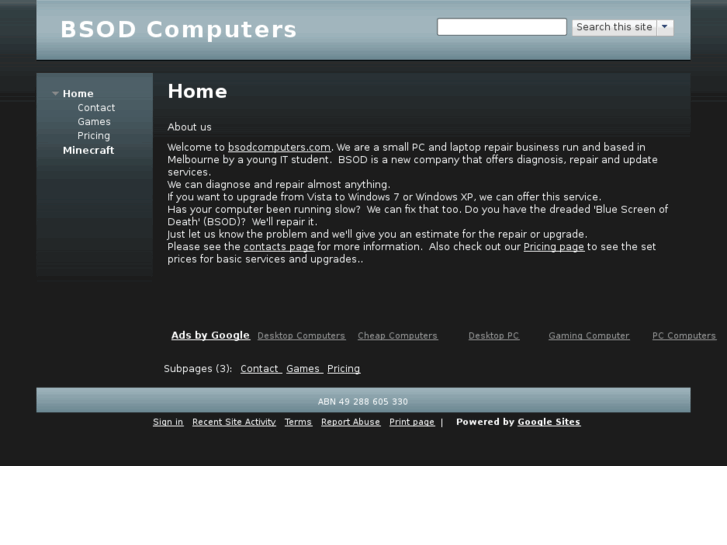Open Home in the sidebar navigation
The width and height of the screenshot is (727, 545).
coord(78,94)
